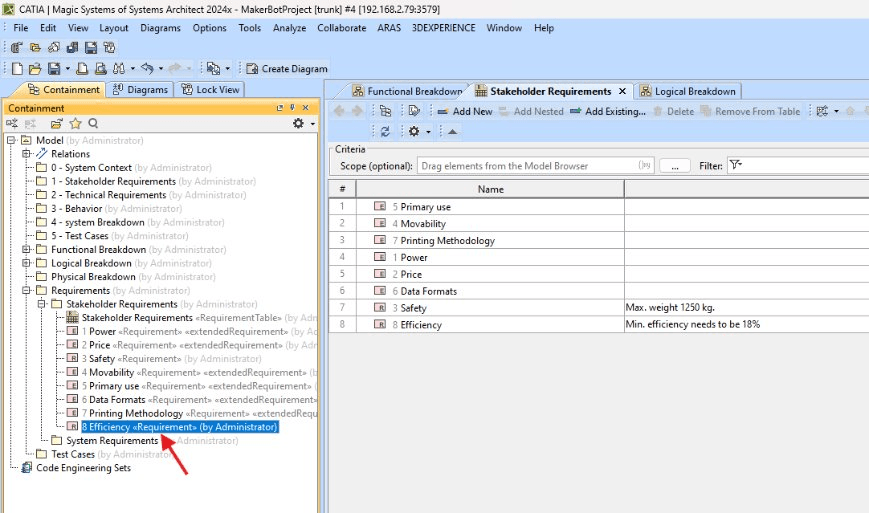Click the export table icon
This screenshot has width=869, height=513.
click(x=414, y=111)
